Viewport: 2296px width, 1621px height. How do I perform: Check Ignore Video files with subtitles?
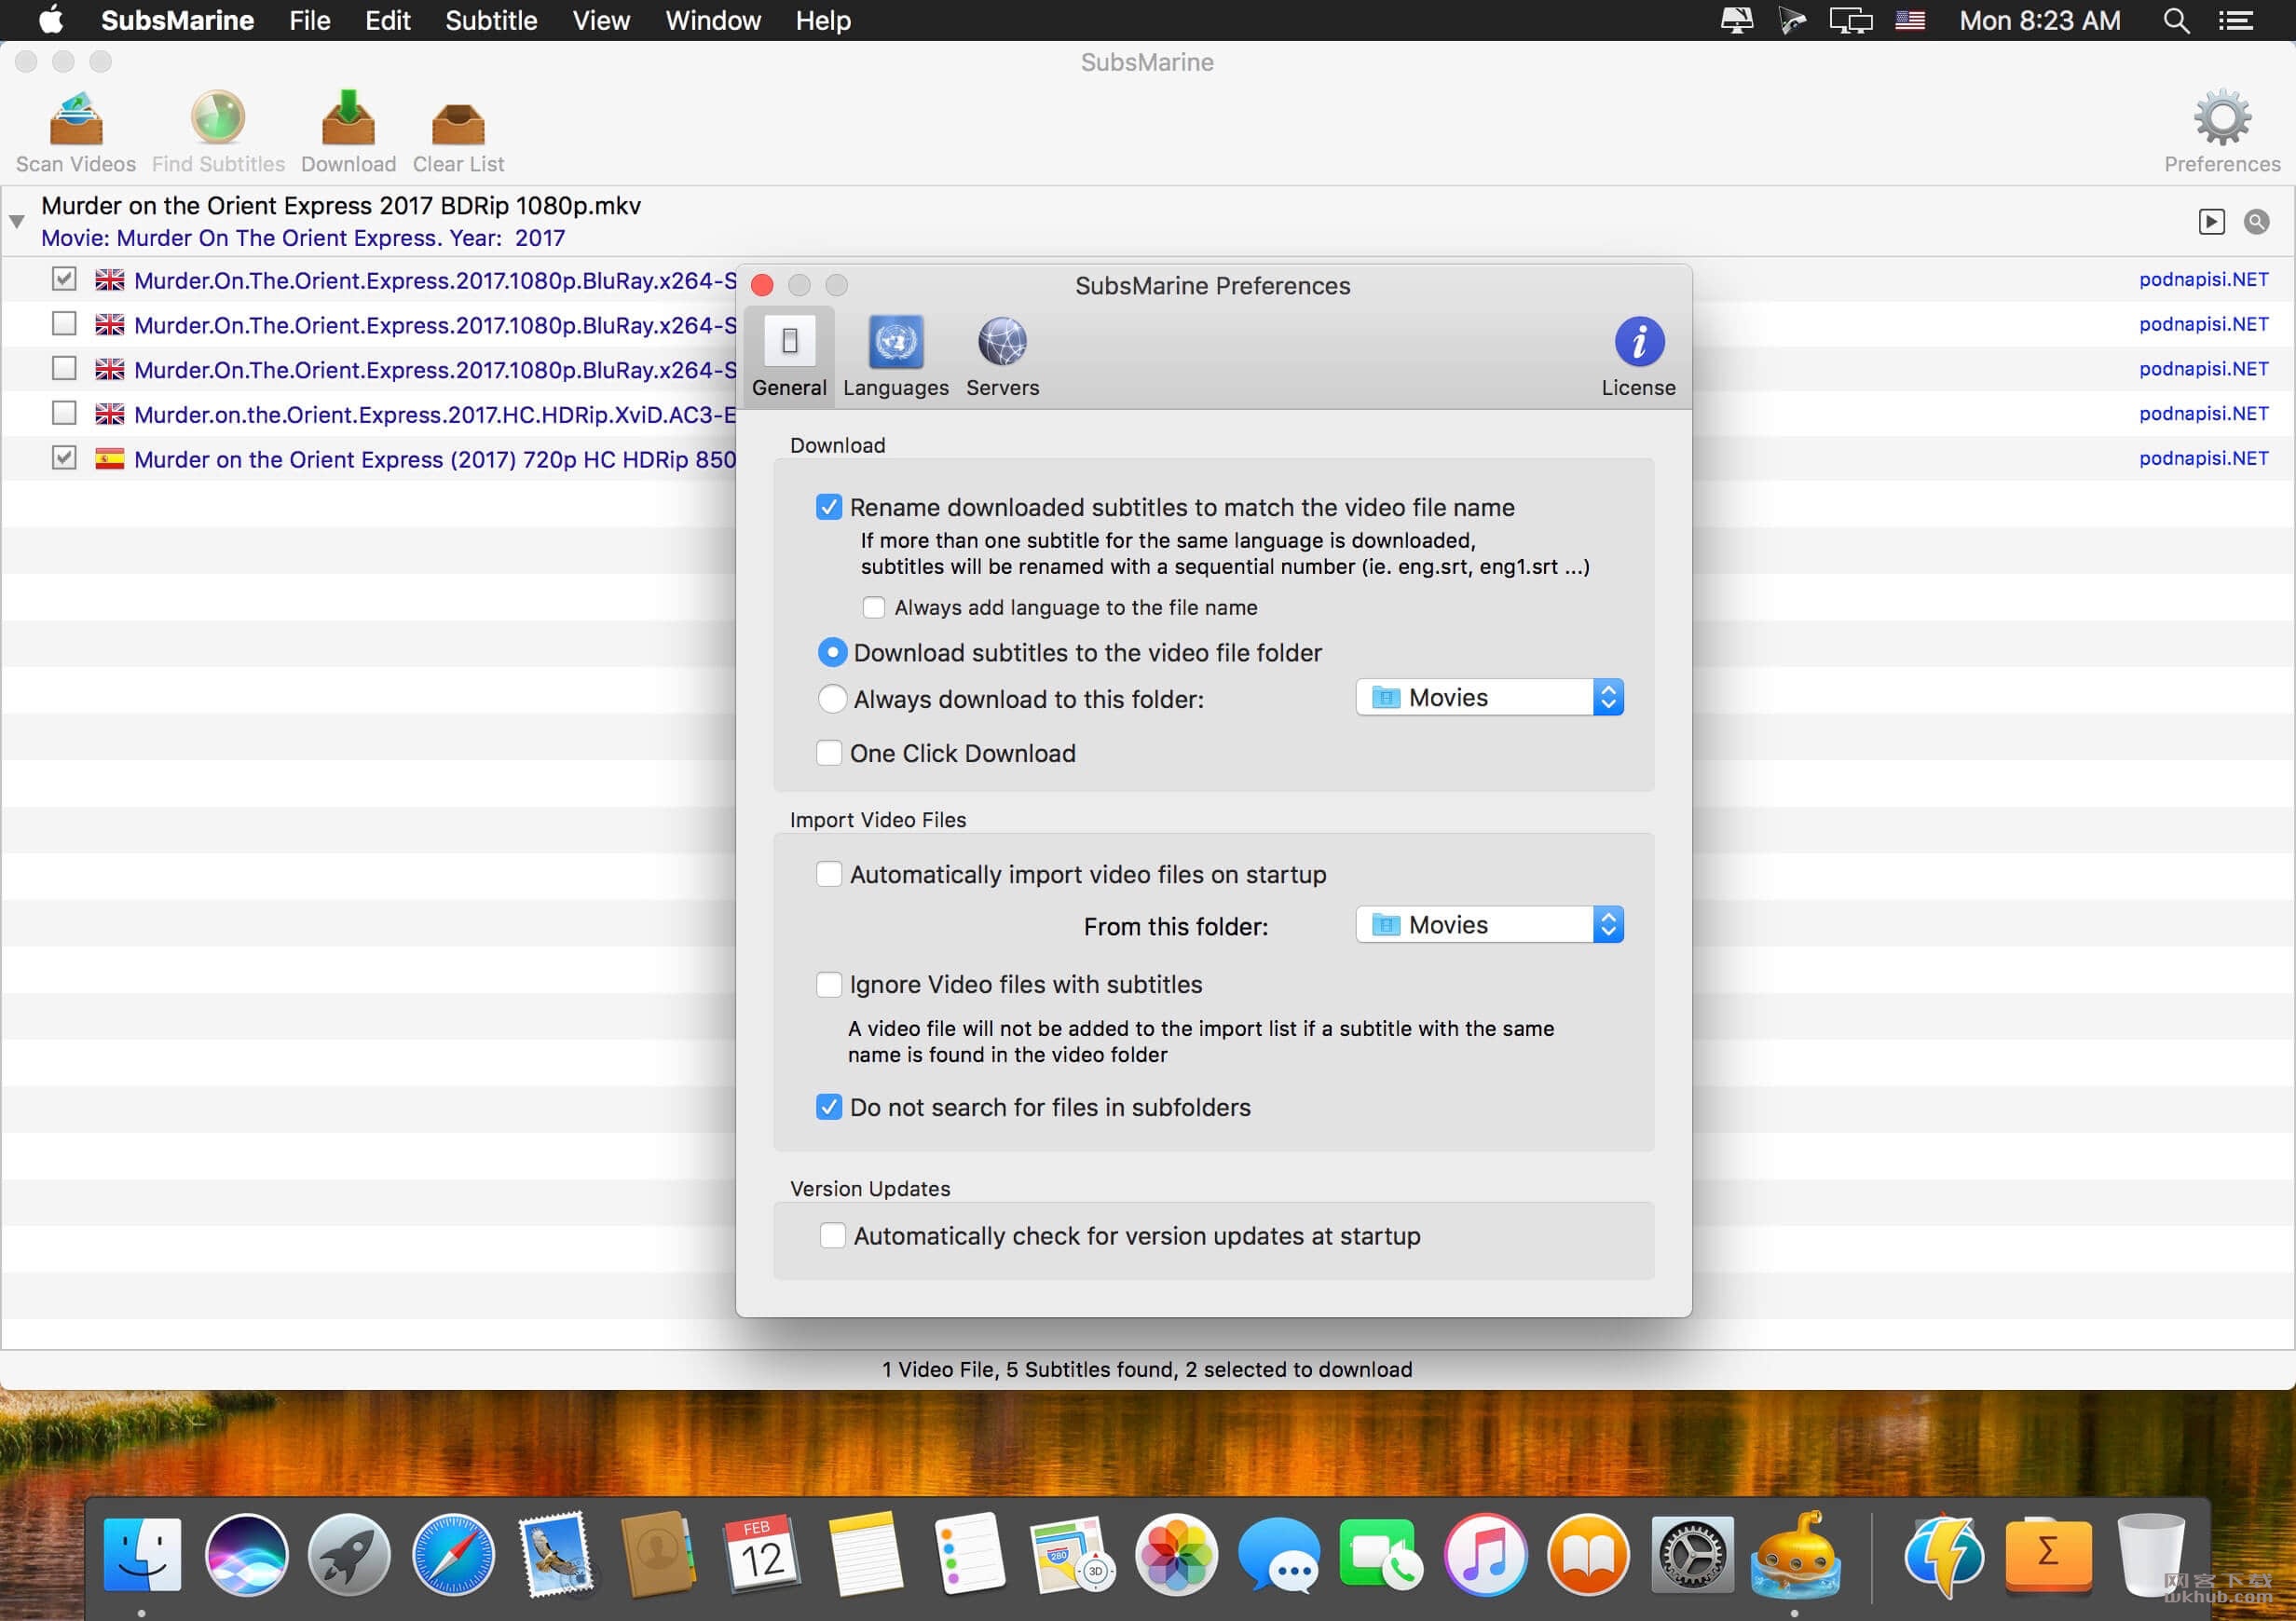[829, 985]
